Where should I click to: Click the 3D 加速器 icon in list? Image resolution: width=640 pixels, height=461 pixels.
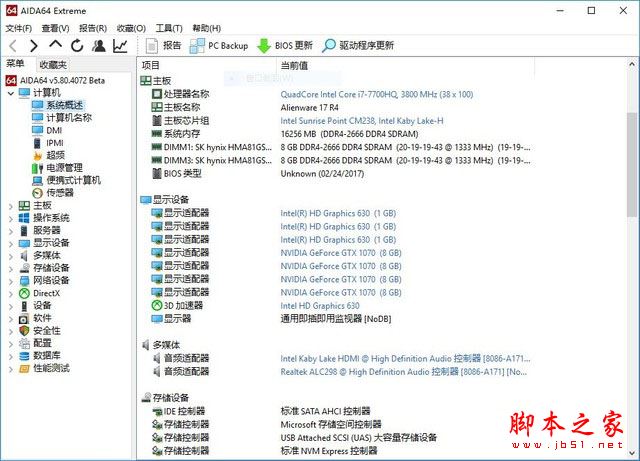pos(157,305)
